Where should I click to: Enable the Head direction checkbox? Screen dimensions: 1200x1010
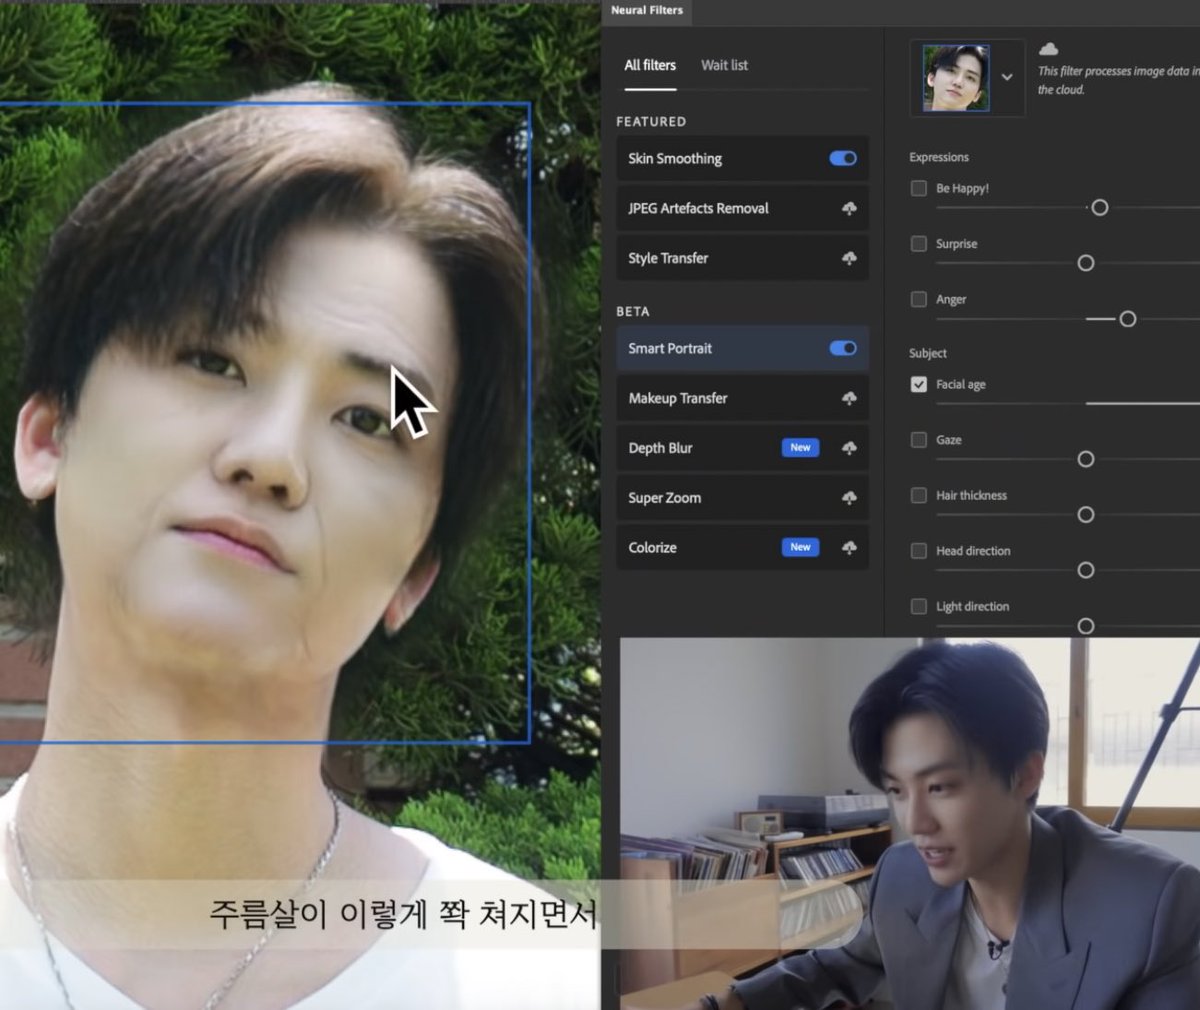pos(919,551)
